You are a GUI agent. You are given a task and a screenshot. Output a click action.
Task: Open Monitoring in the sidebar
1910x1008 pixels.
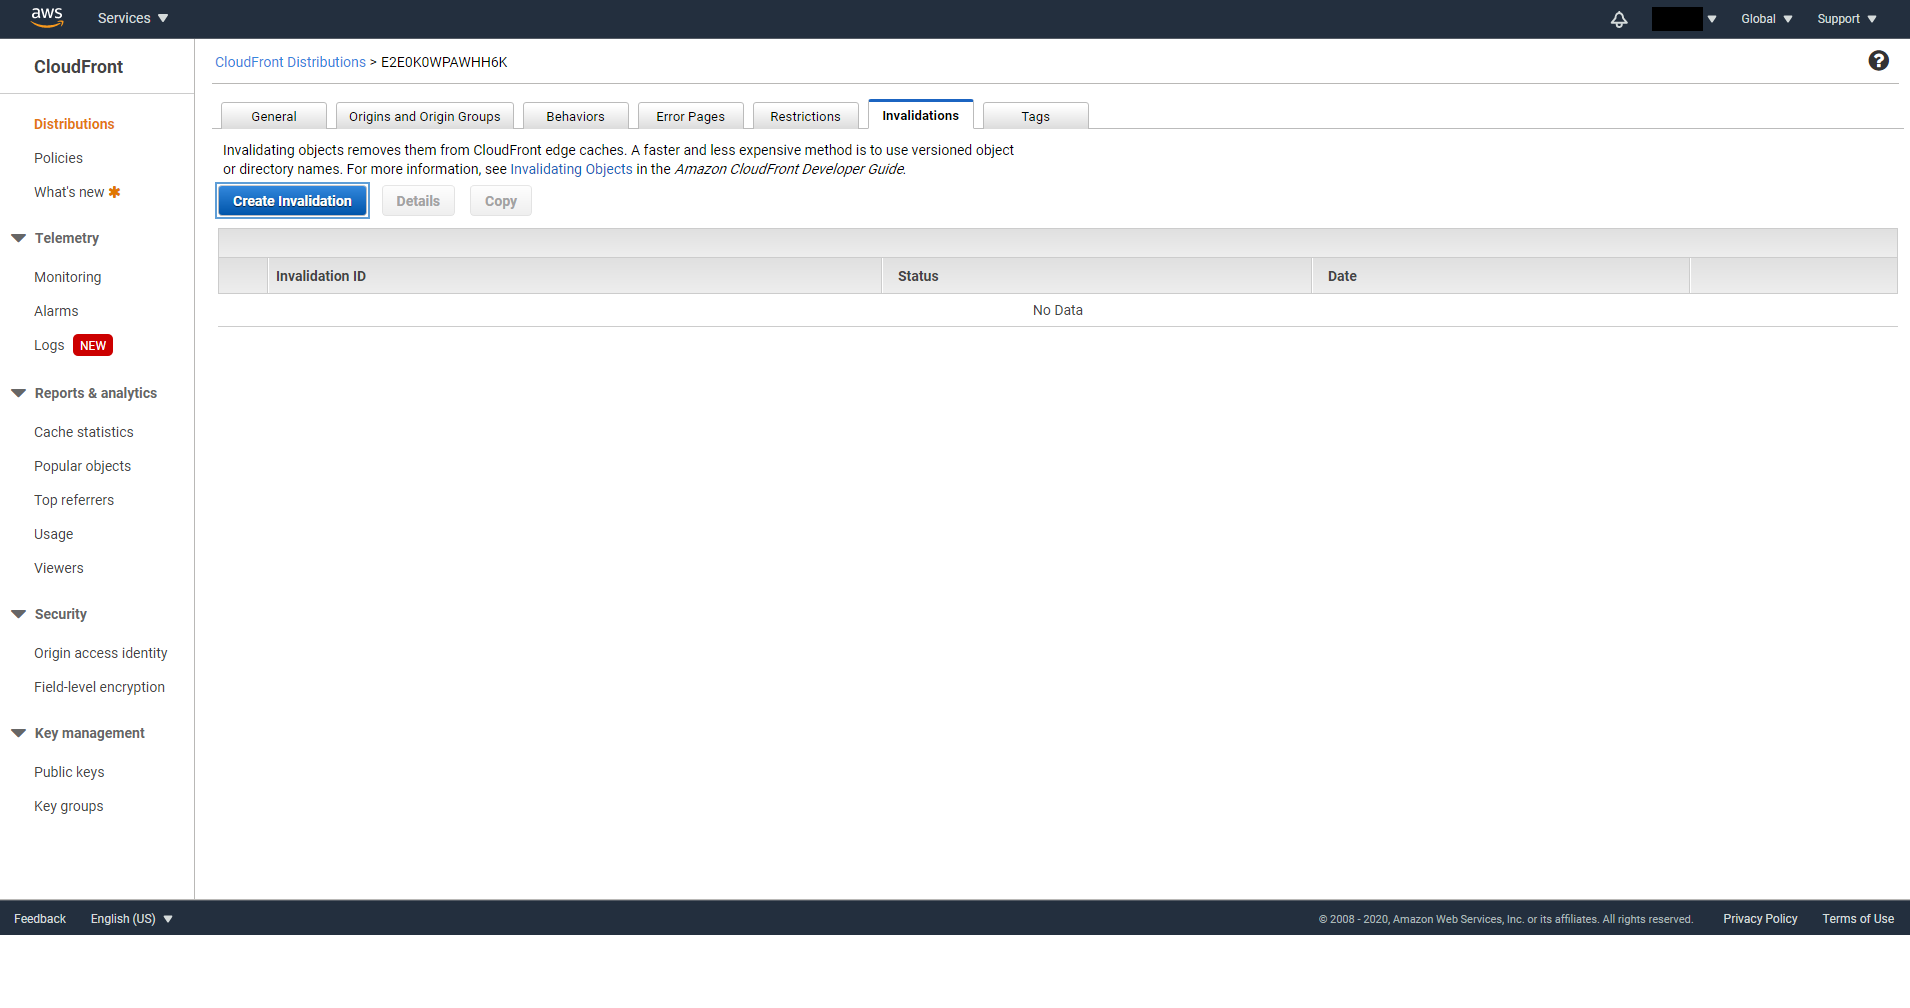pos(67,277)
